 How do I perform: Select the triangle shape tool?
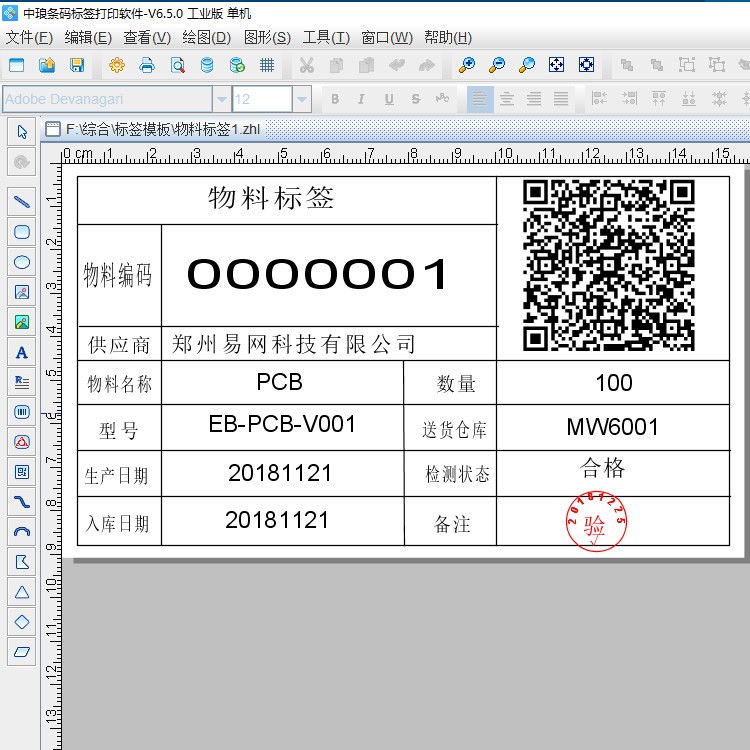tap(22, 592)
